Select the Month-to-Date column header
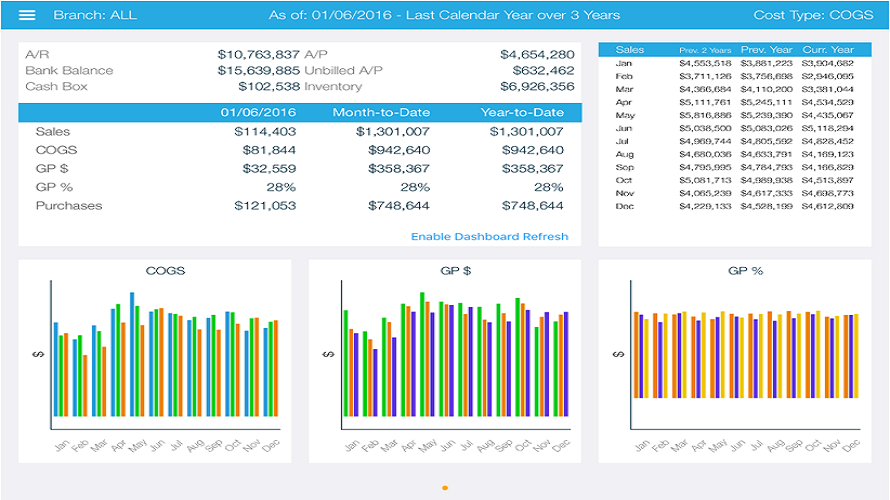The height and width of the screenshot is (500, 890). click(381, 112)
